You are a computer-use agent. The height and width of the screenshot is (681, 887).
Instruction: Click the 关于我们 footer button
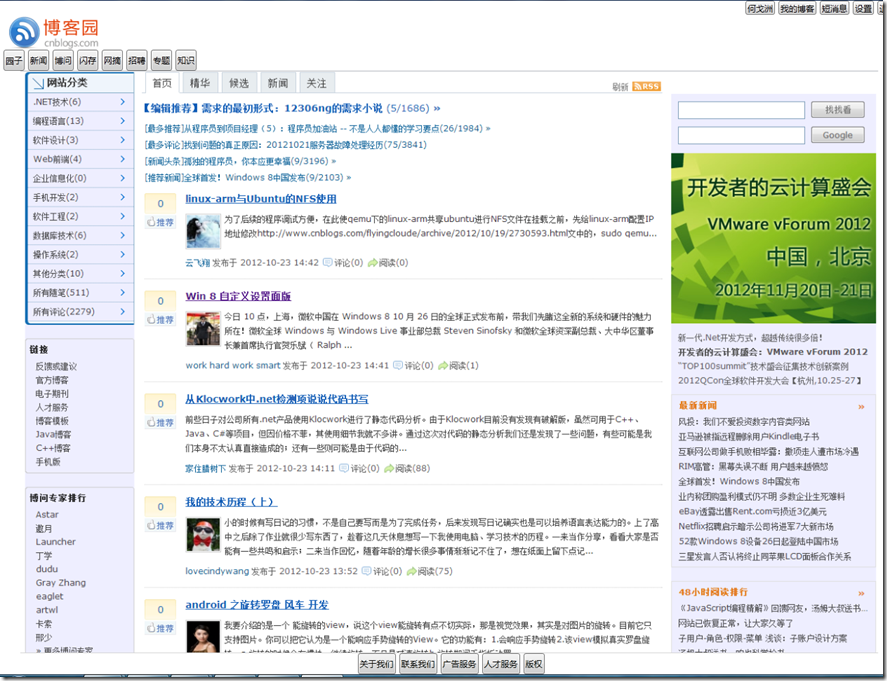click(376, 664)
